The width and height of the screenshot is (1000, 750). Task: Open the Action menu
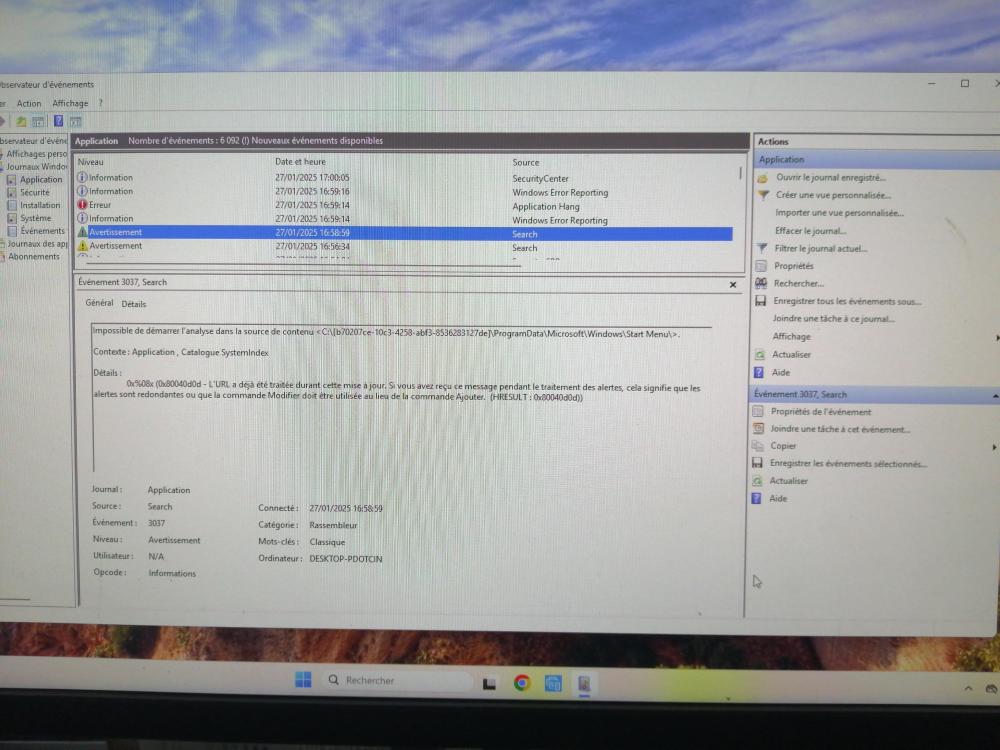(29, 103)
